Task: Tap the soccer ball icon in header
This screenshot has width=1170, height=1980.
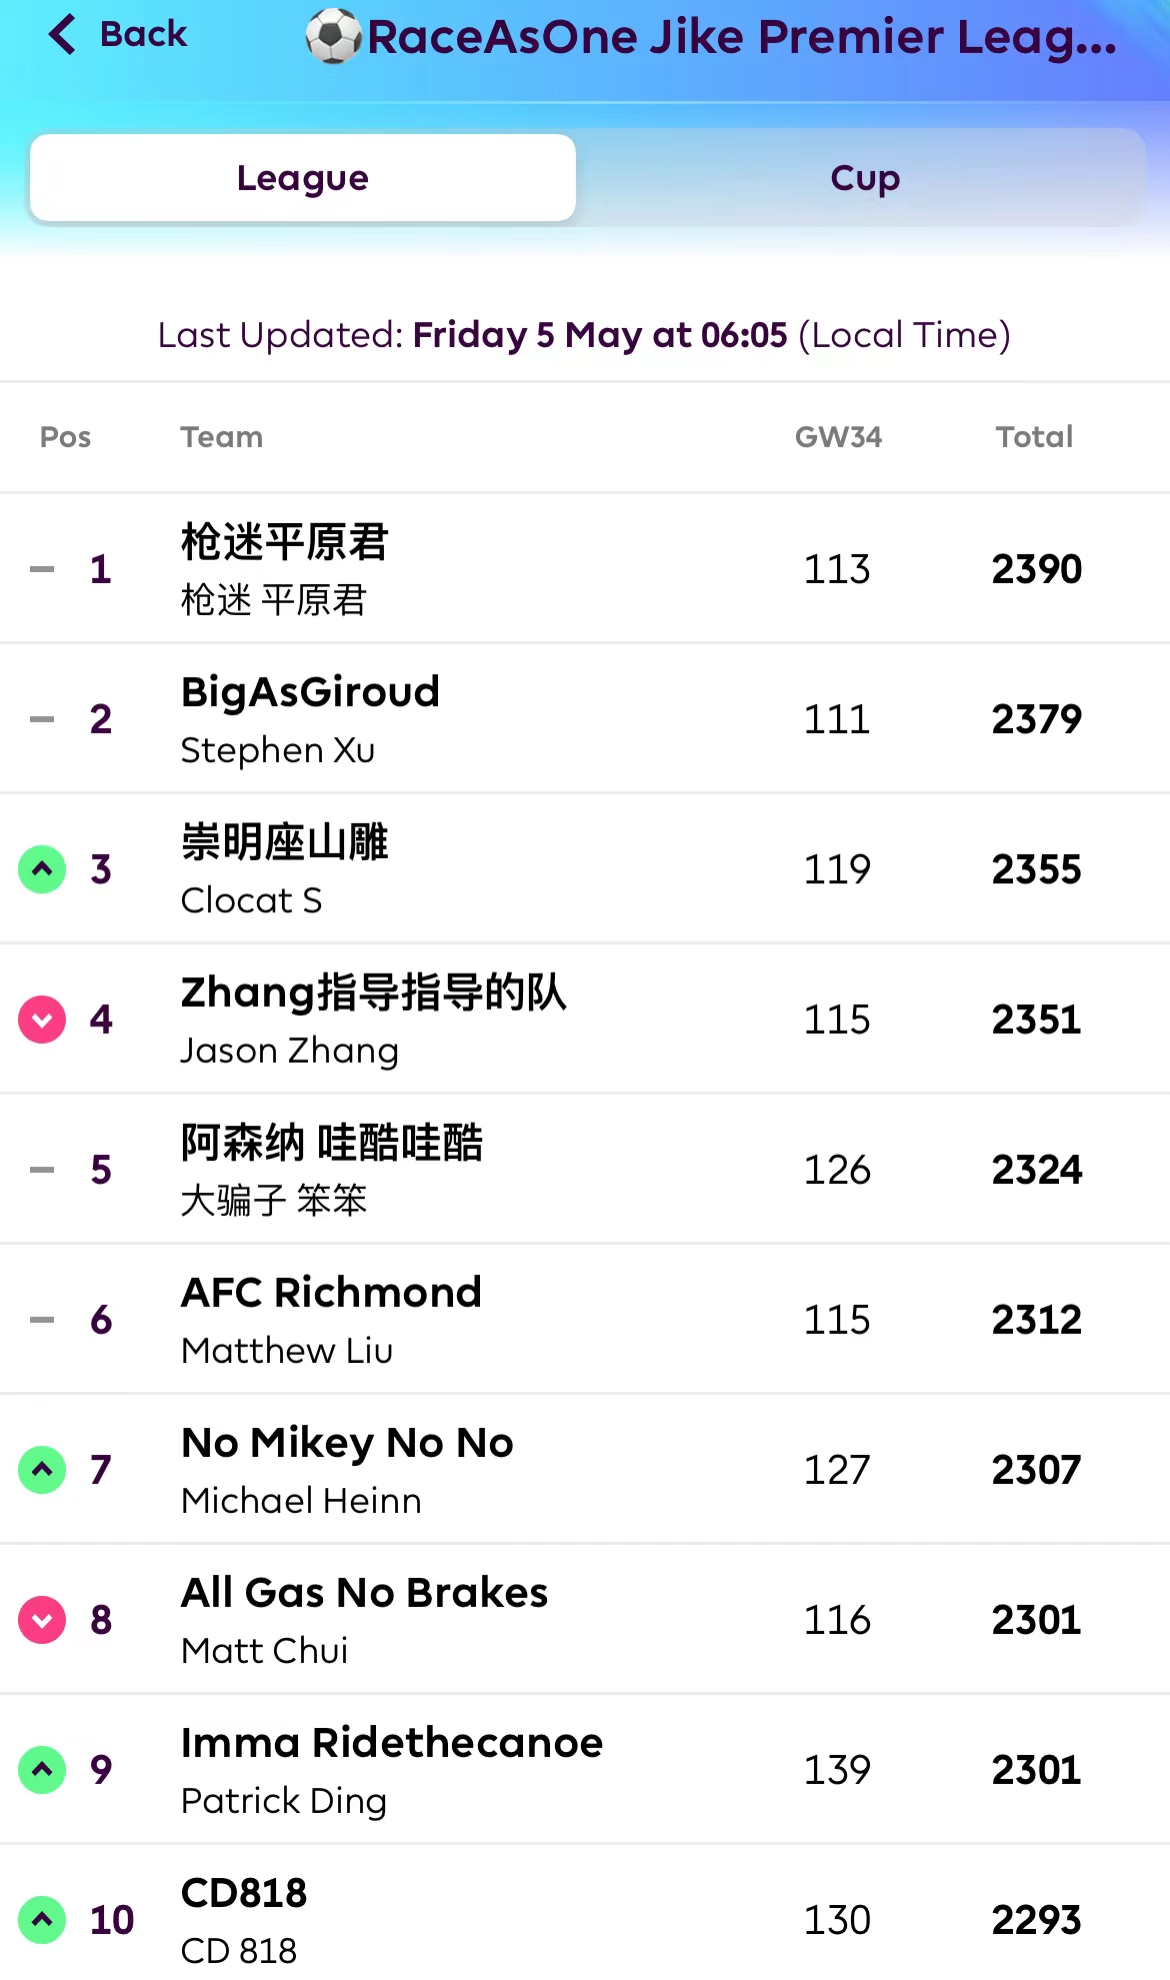Action: pos(333,37)
